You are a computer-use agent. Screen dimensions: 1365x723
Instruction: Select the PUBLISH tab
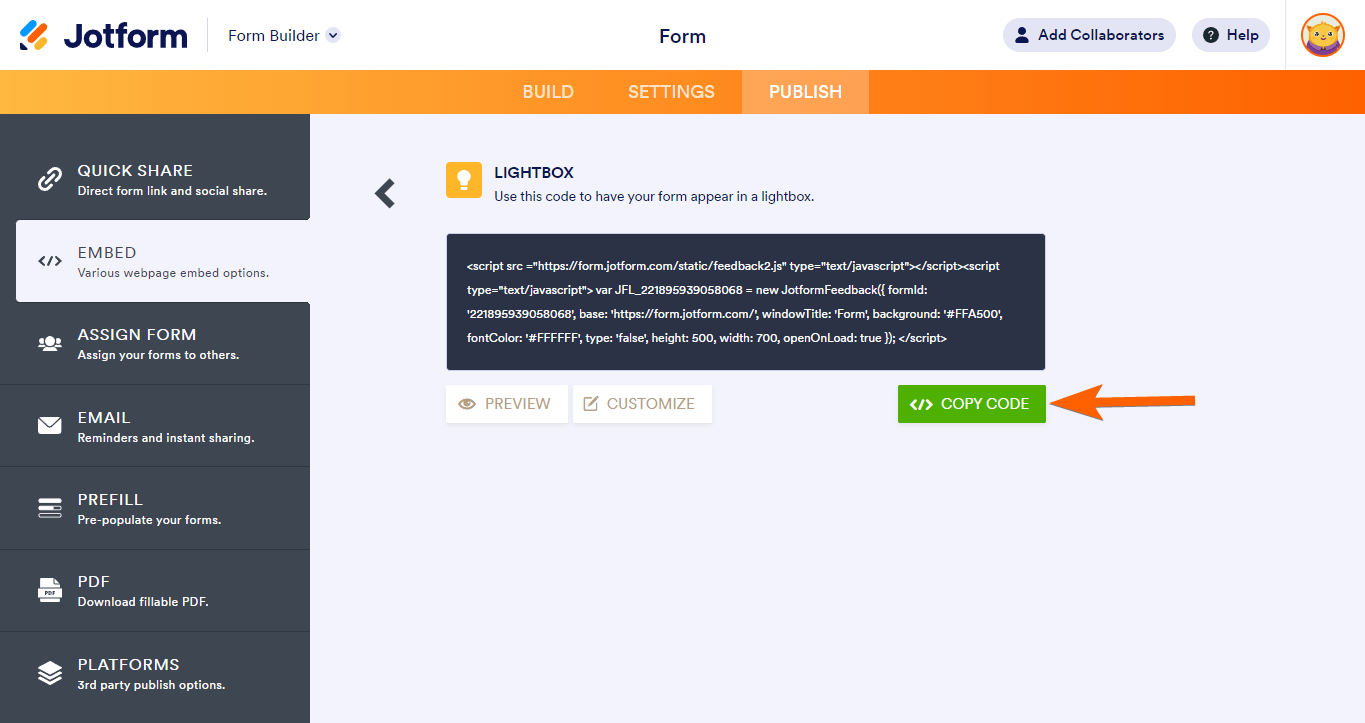[x=805, y=92]
